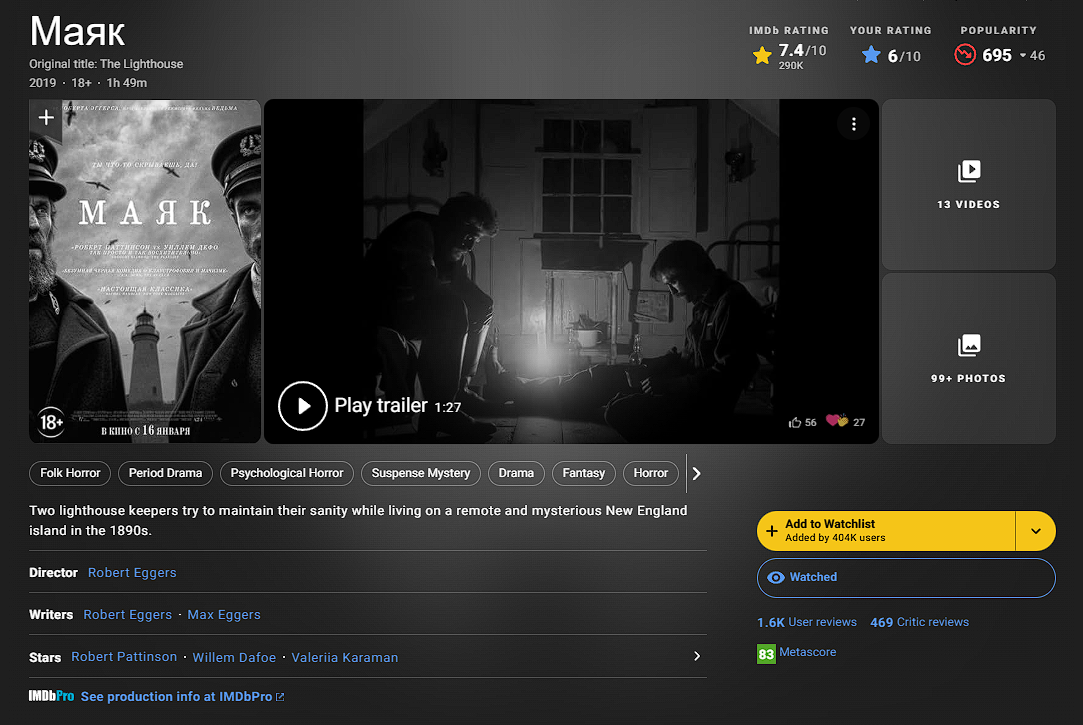The height and width of the screenshot is (725, 1083).
Task: Open Valeriia Karaman's page
Action: (x=345, y=657)
